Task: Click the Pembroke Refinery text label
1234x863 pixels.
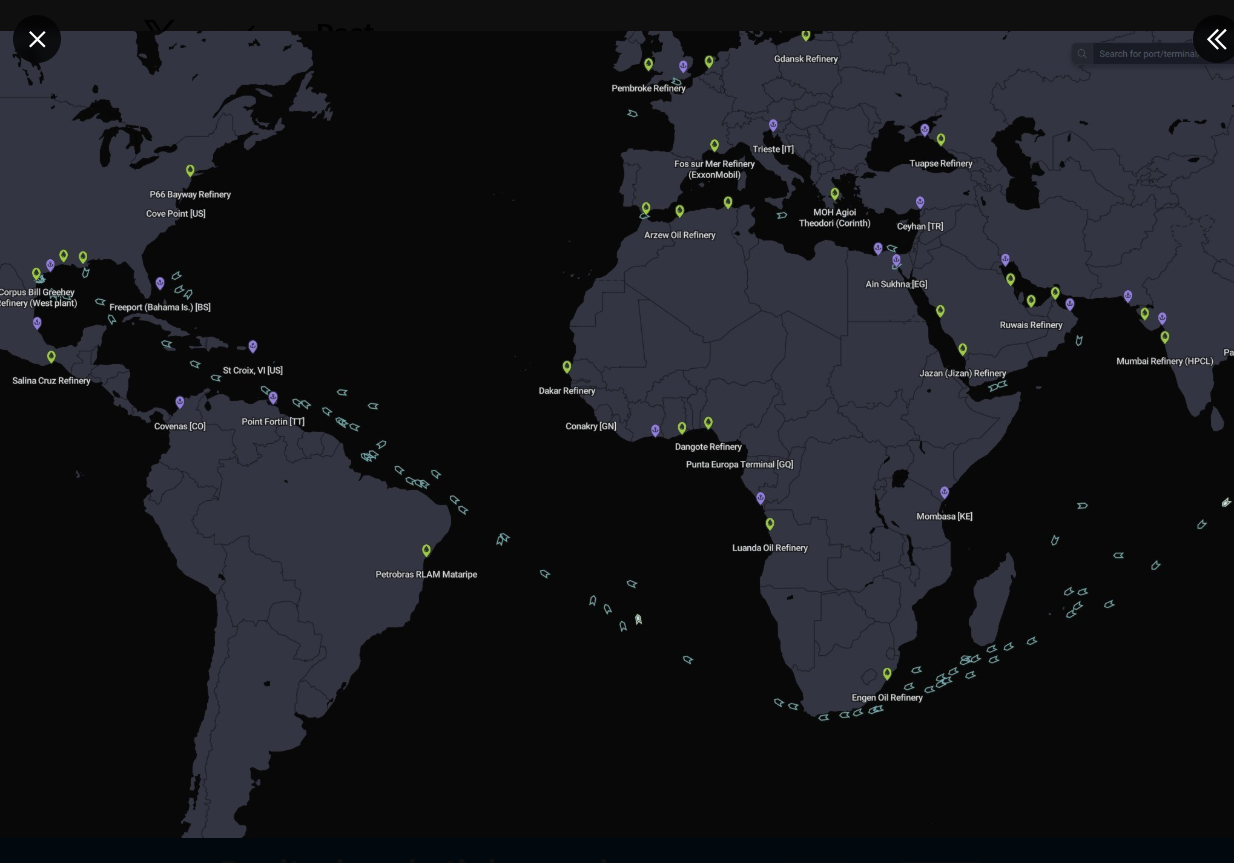Action: point(649,89)
